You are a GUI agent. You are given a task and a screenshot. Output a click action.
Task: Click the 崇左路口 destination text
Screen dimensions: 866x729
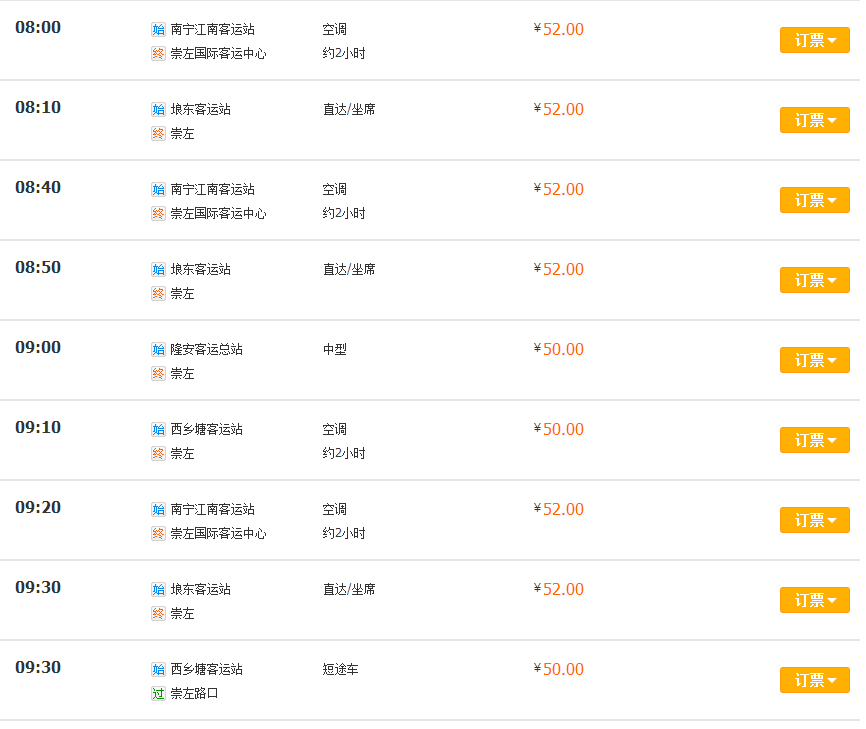pyautogui.click(x=194, y=693)
